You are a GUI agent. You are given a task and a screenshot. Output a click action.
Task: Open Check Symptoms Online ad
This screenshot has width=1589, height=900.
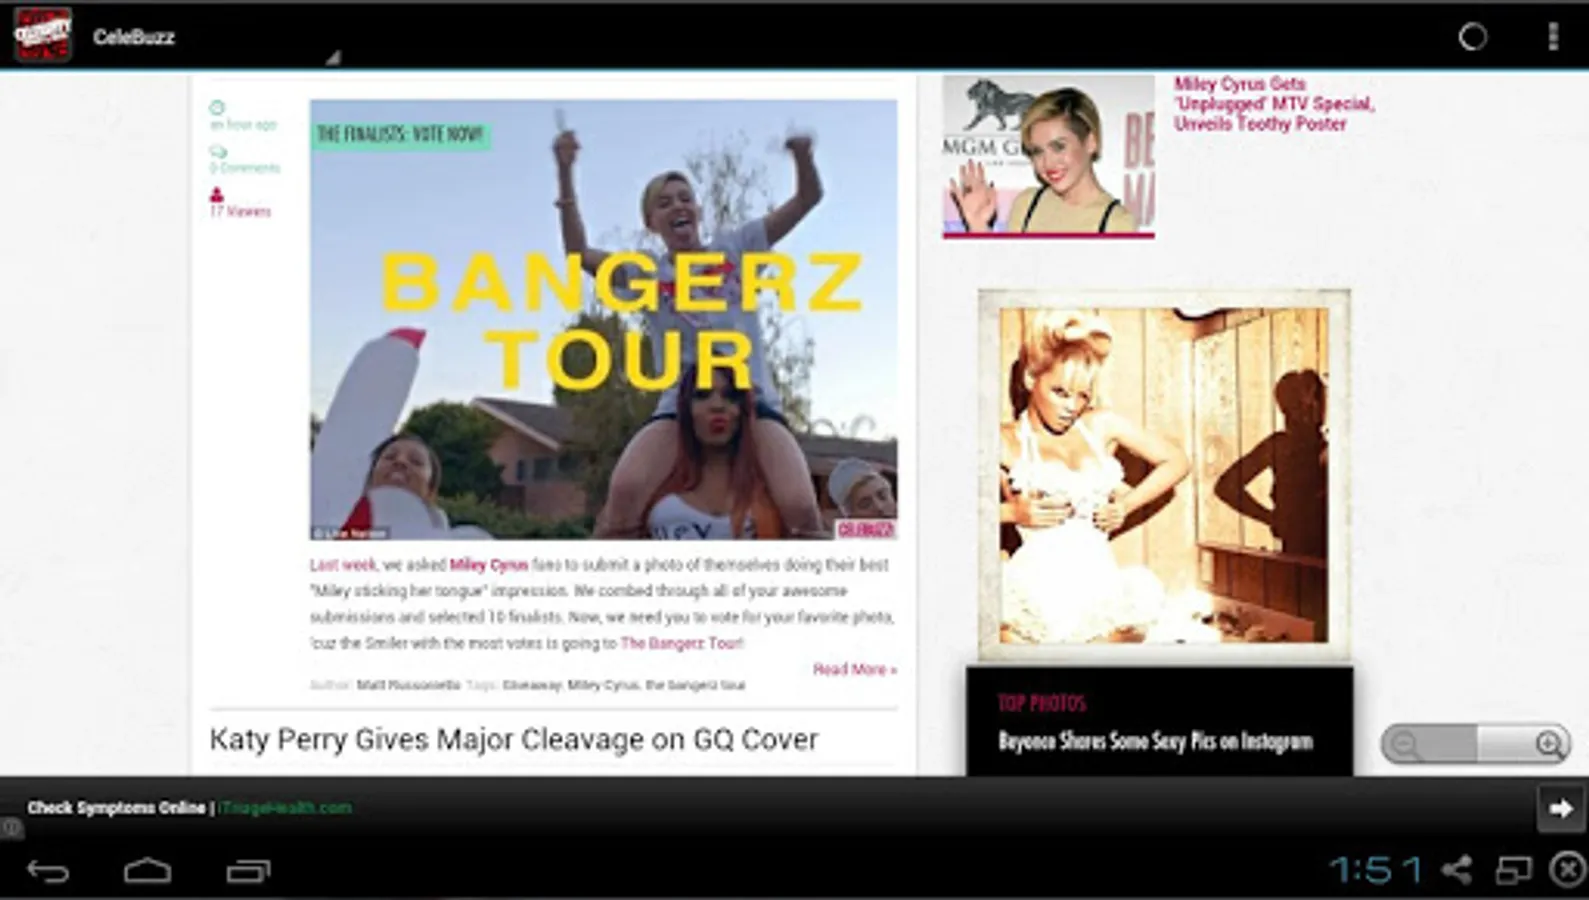(190, 808)
